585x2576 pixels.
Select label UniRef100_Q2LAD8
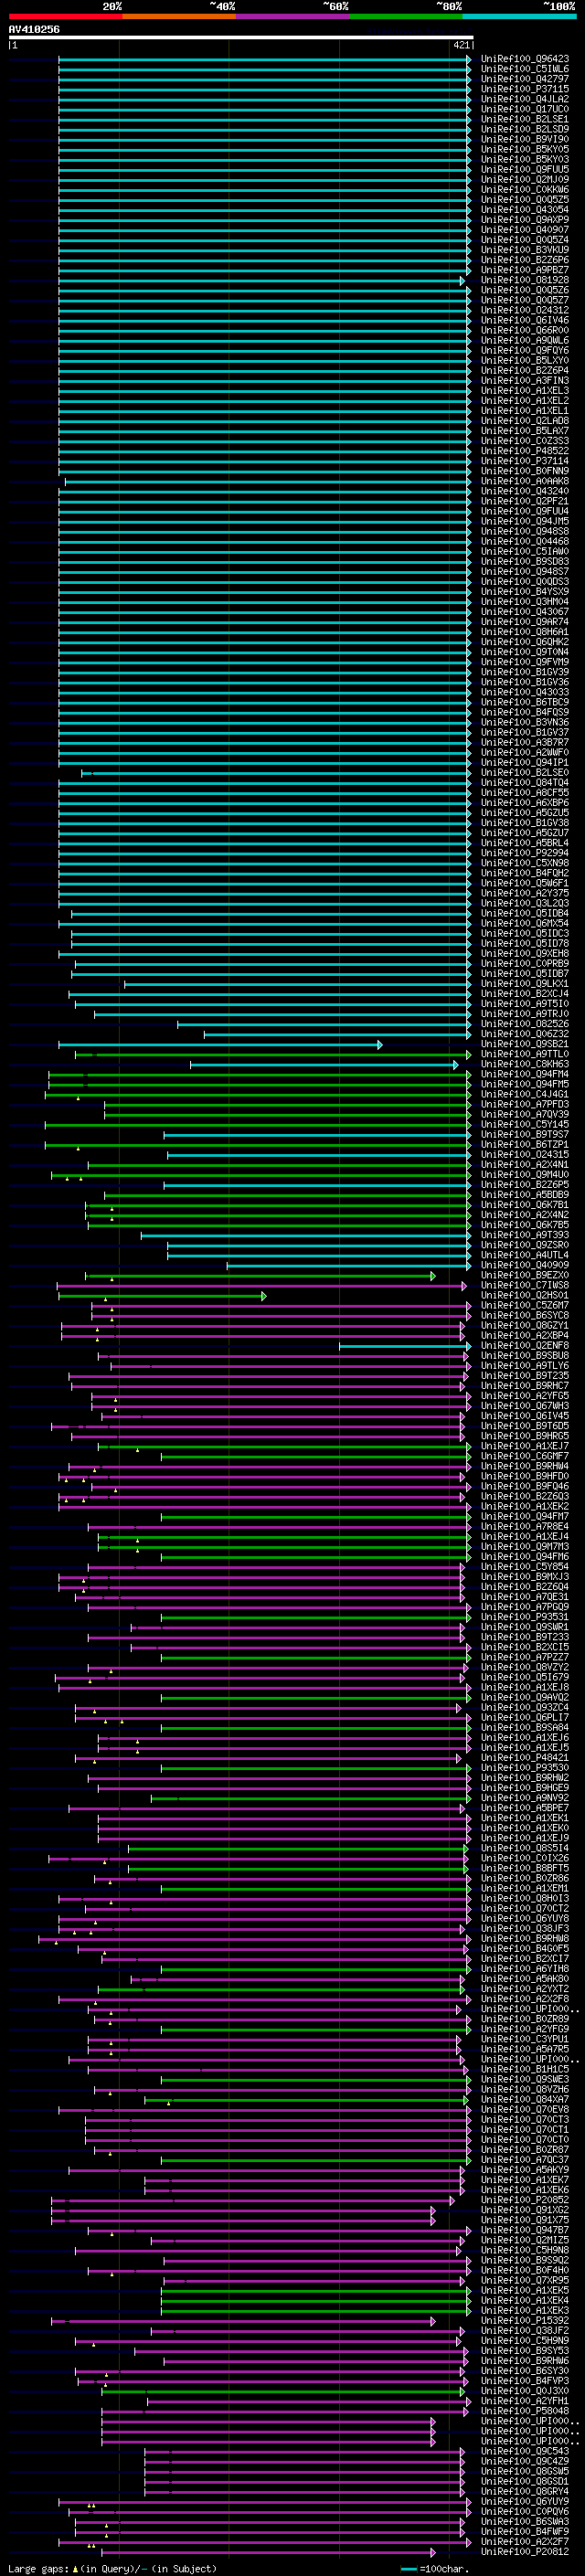[x=525, y=421]
